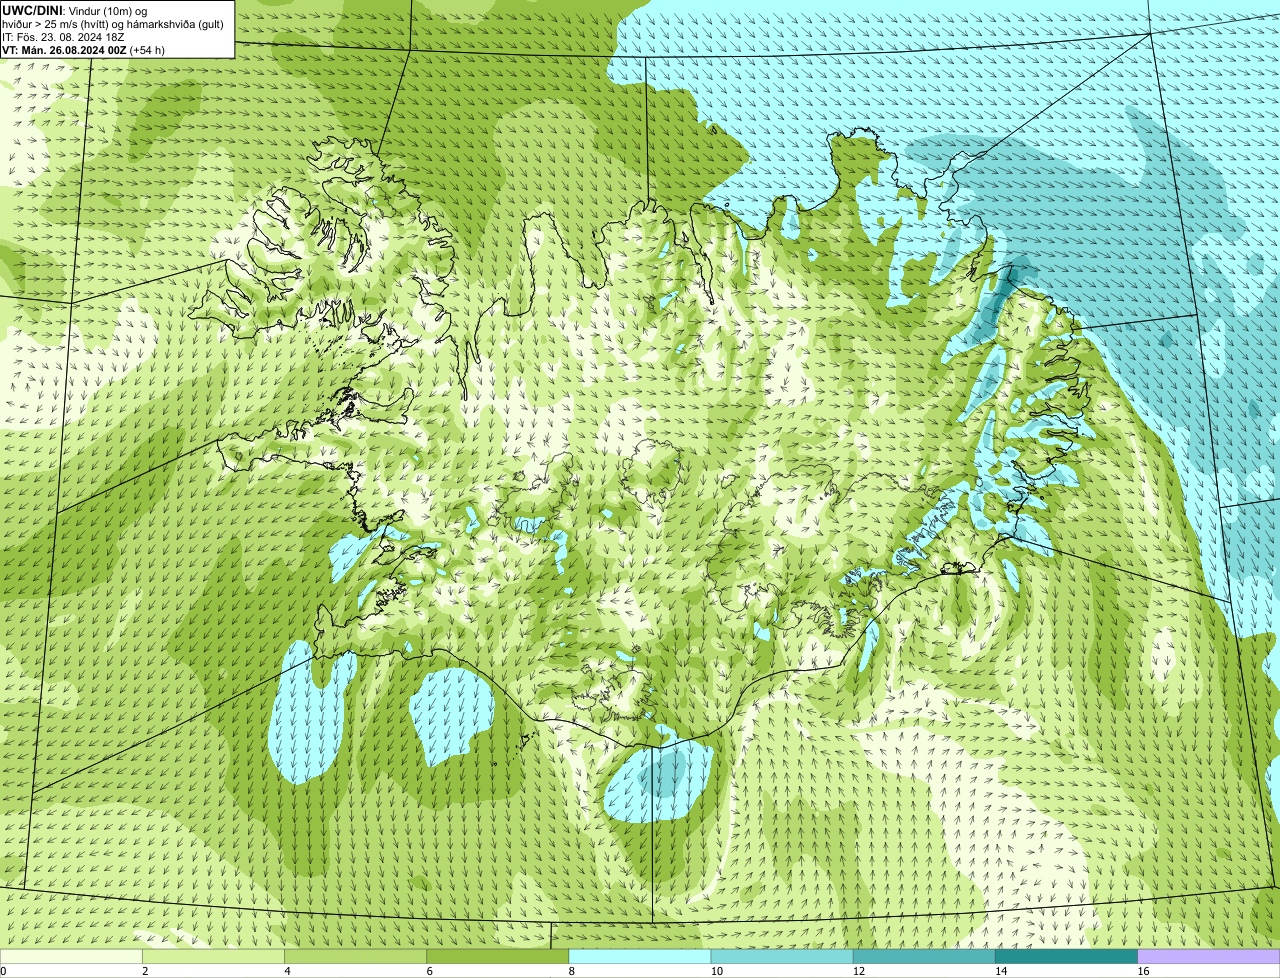Click the "14" scale label
Image resolution: width=1280 pixels, height=978 pixels.
tap(1001, 971)
